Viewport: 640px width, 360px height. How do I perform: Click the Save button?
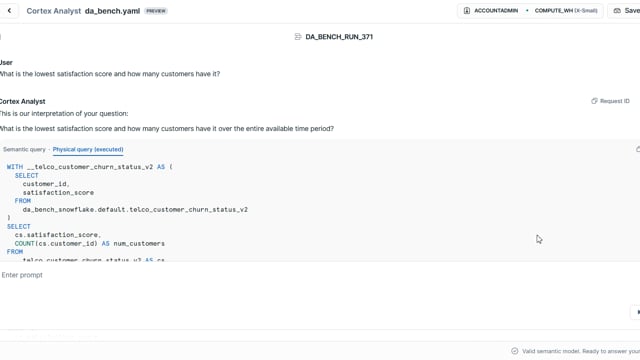tap(629, 11)
